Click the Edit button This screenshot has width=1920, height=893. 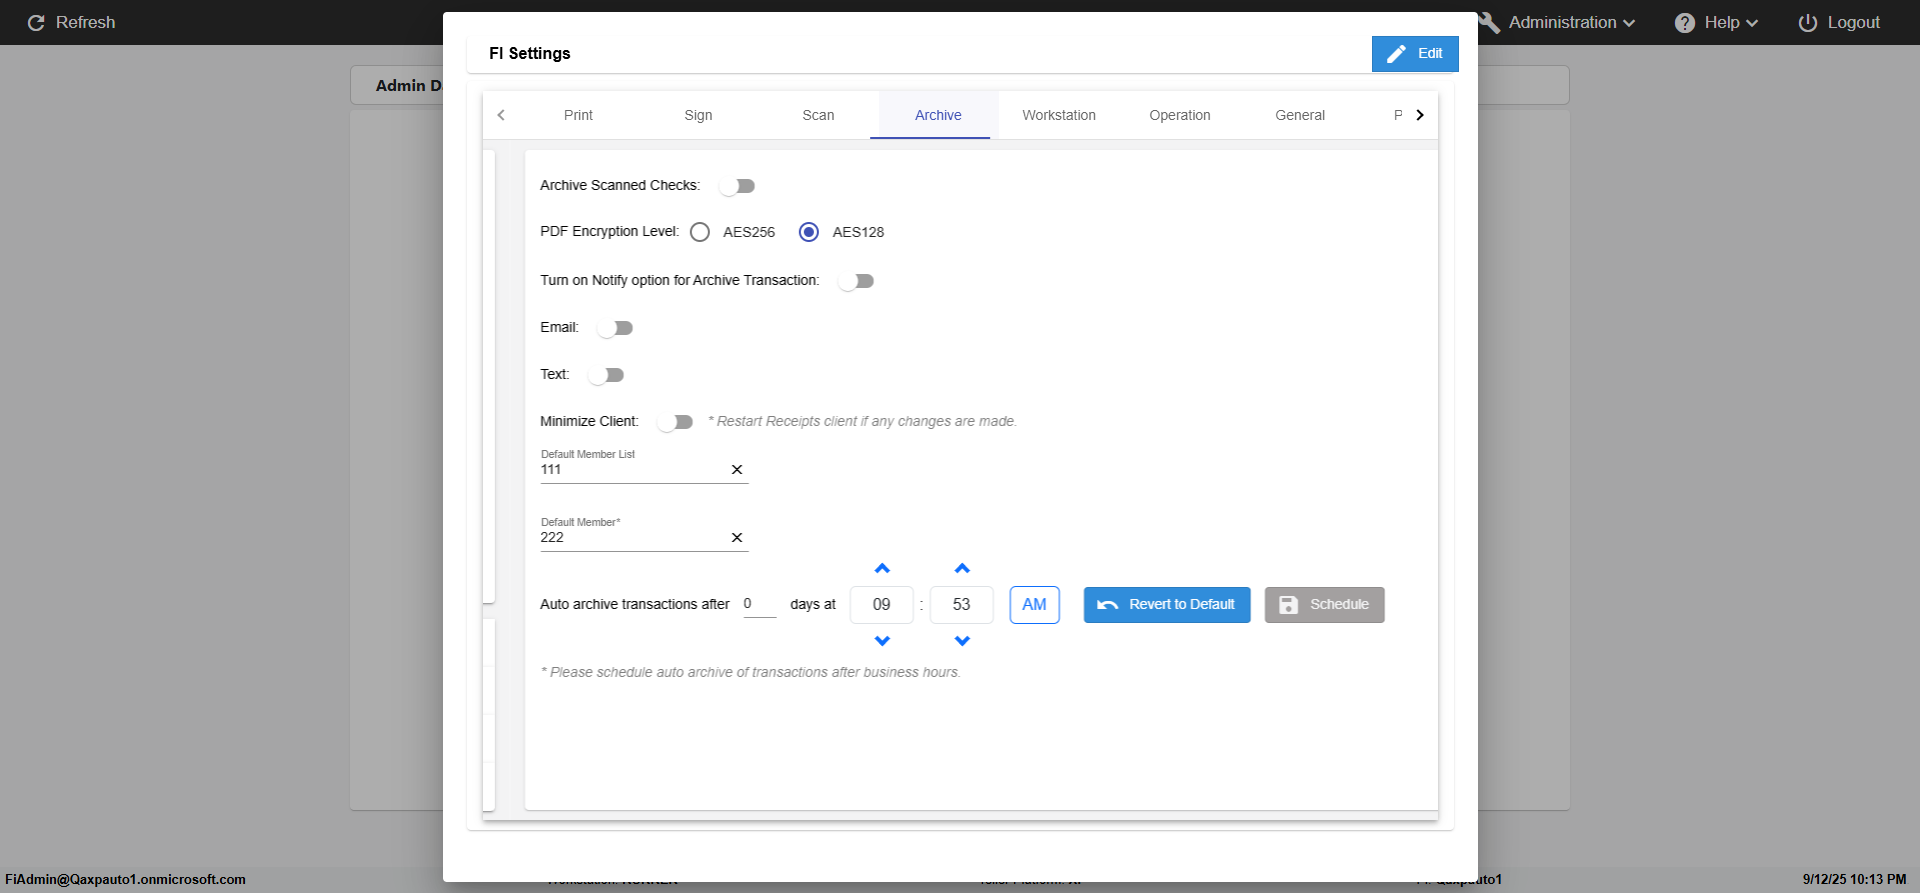(1415, 54)
